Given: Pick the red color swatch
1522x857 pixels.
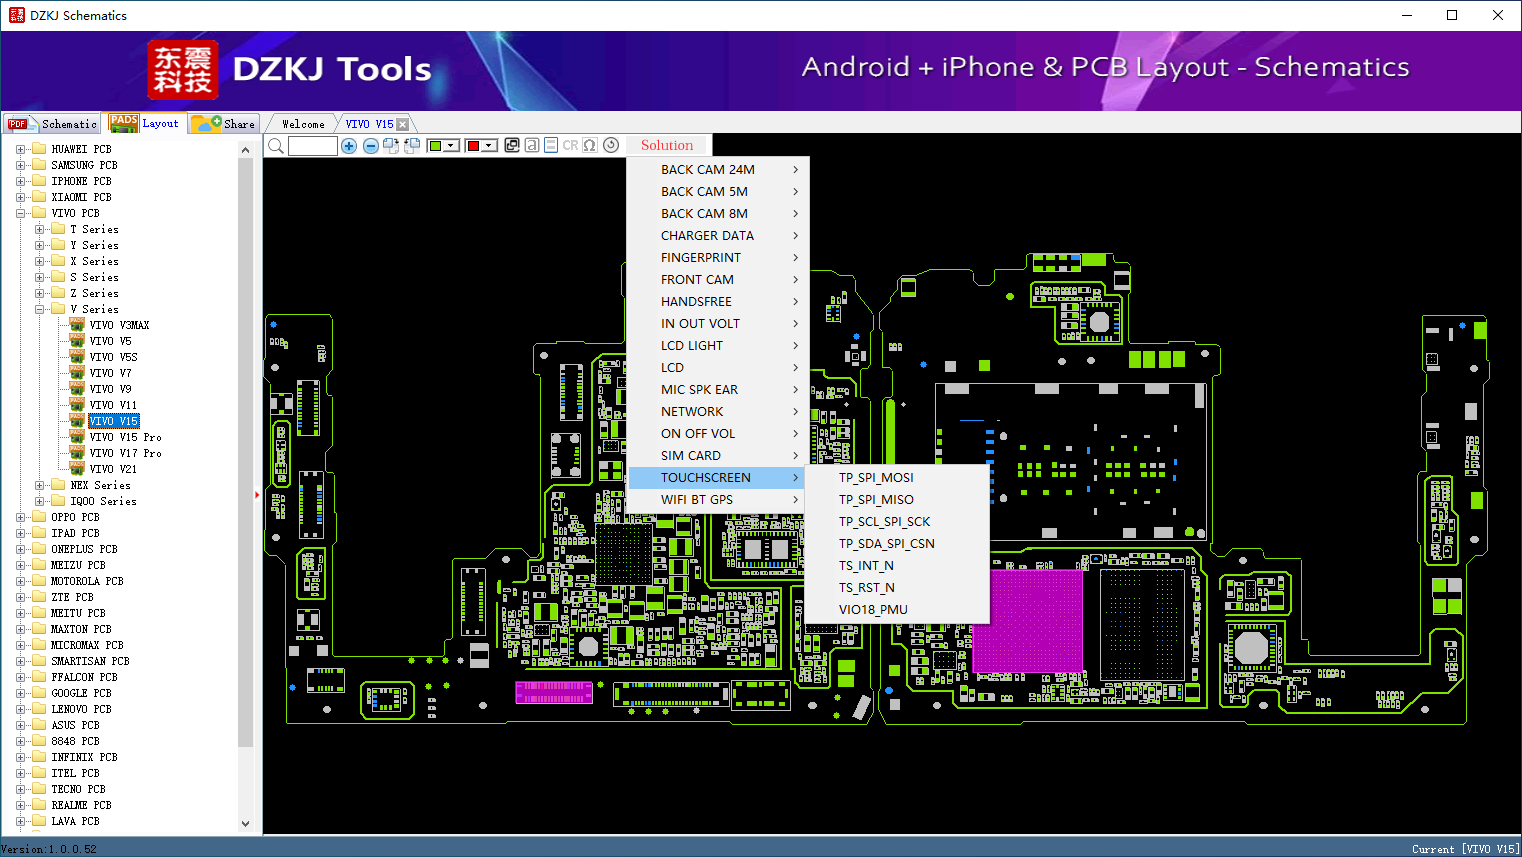Looking at the screenshot, I should (x=474, y=146).
